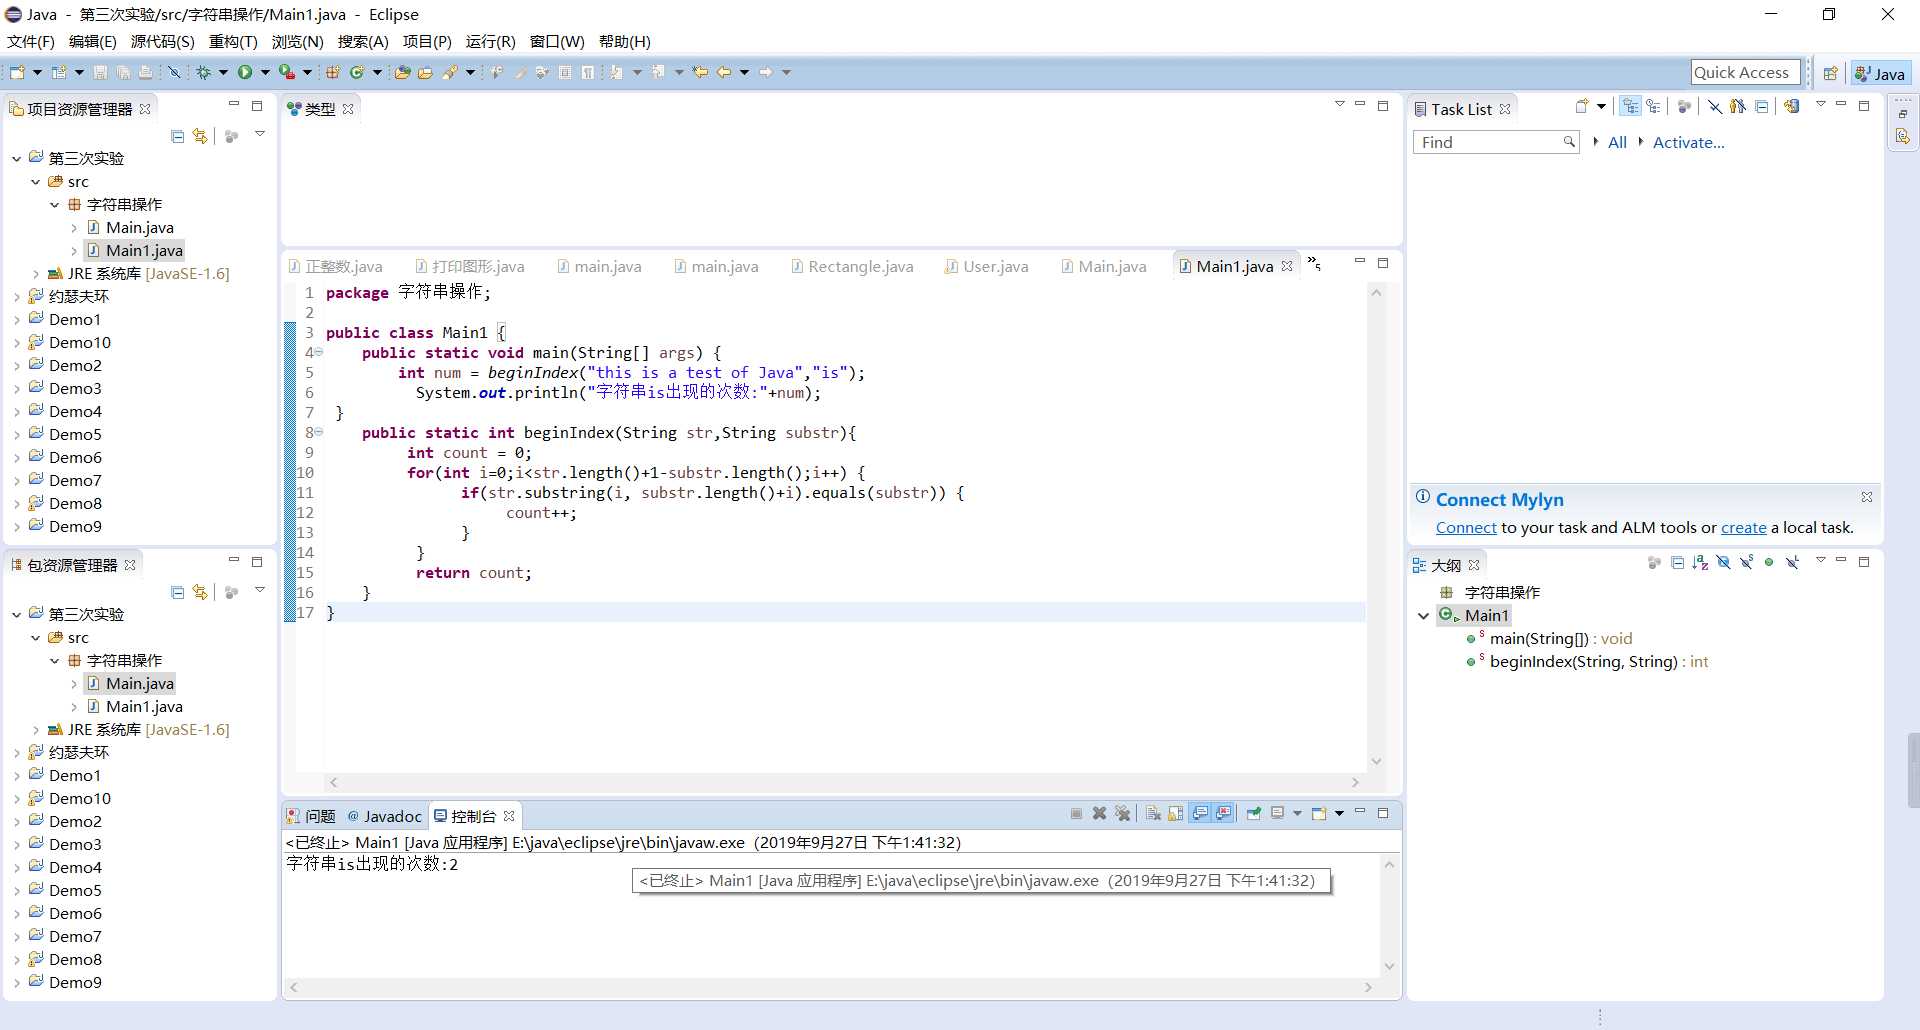Viewport: 1920px width, 1030px height.
Task: Click the Remove Launch X icon in console
Action: 1099,813
